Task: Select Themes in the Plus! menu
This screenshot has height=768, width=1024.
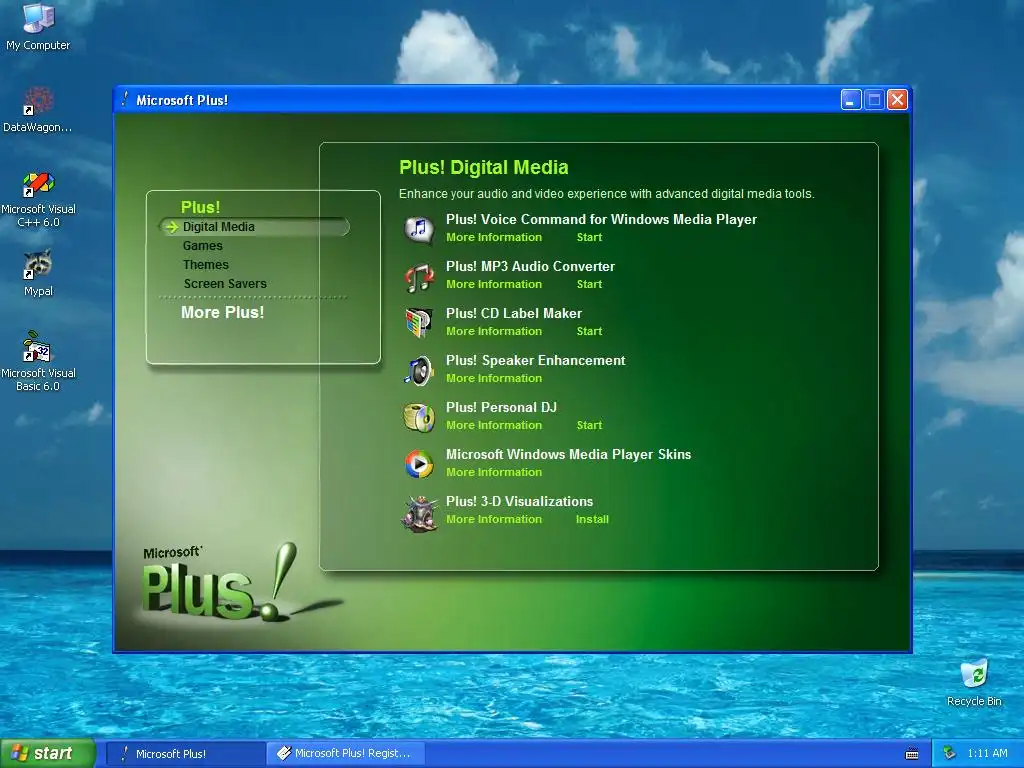Action: [206, 264]
